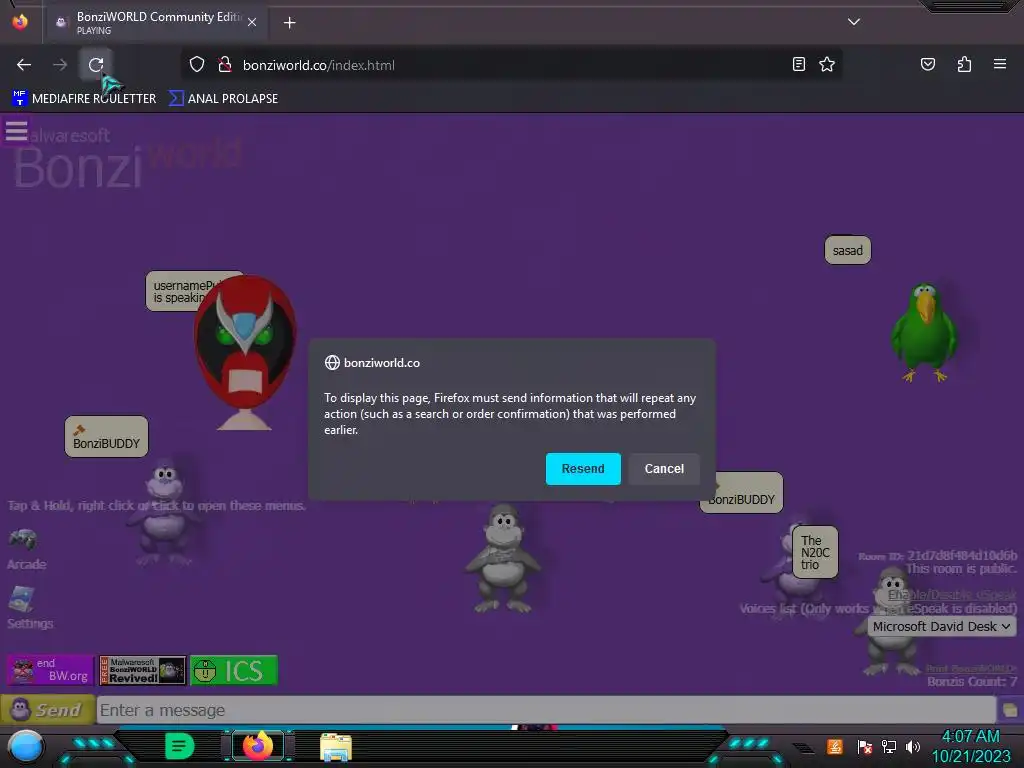Open the tracking protection shield icon
Image resolution: width=1024 pixels, height=768 pixels.
pos(197,65)
